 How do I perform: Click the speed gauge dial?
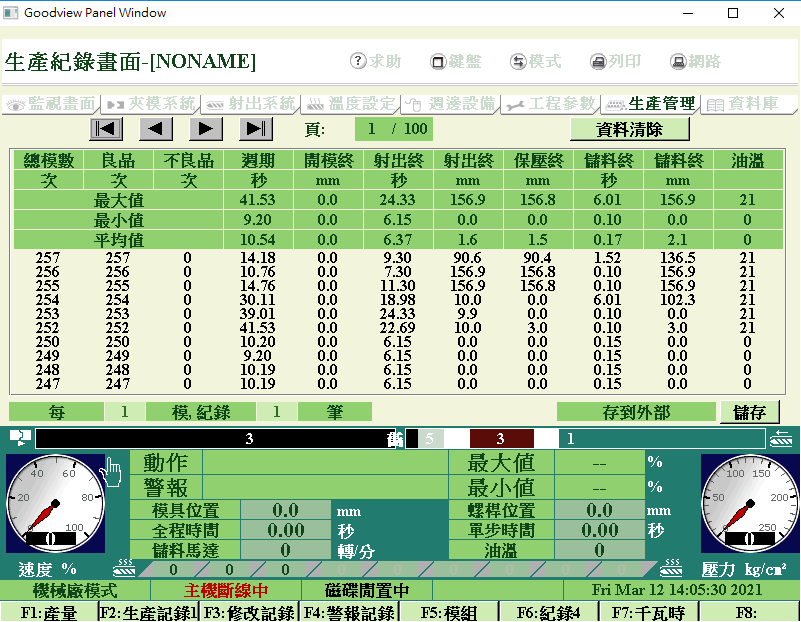55,504
